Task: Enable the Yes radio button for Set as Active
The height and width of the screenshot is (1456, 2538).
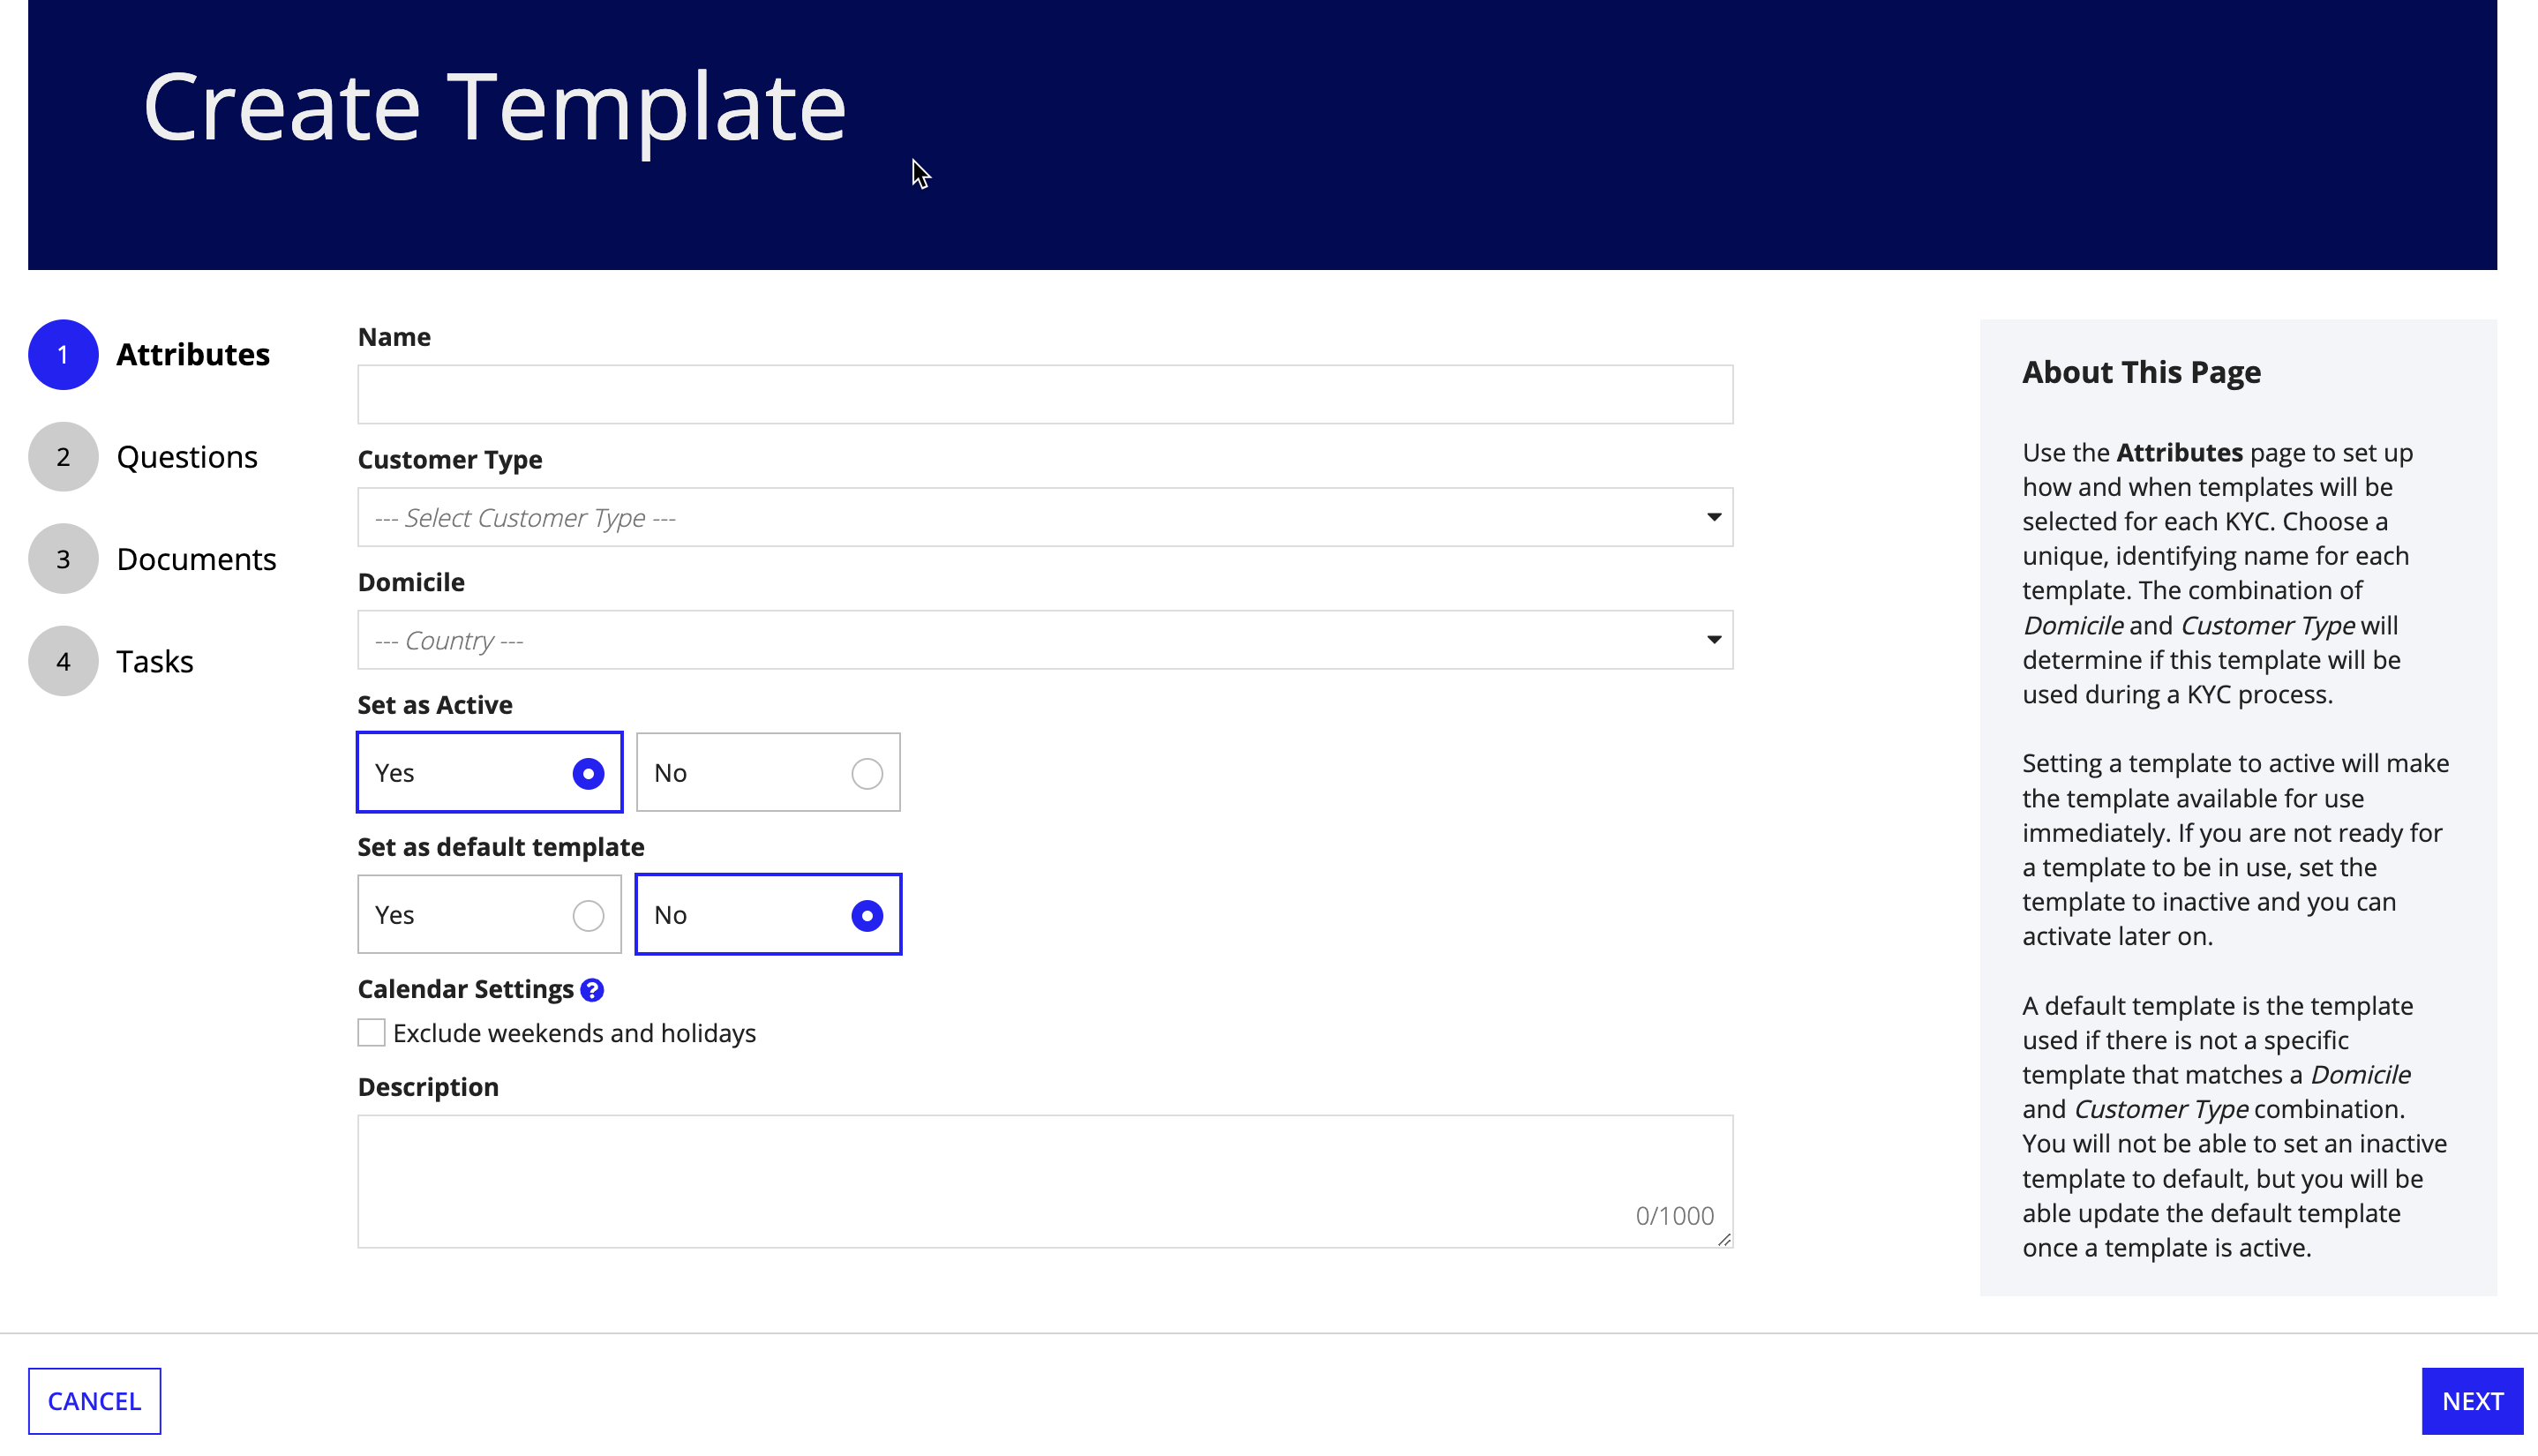Action: click(x=588, y=772)
